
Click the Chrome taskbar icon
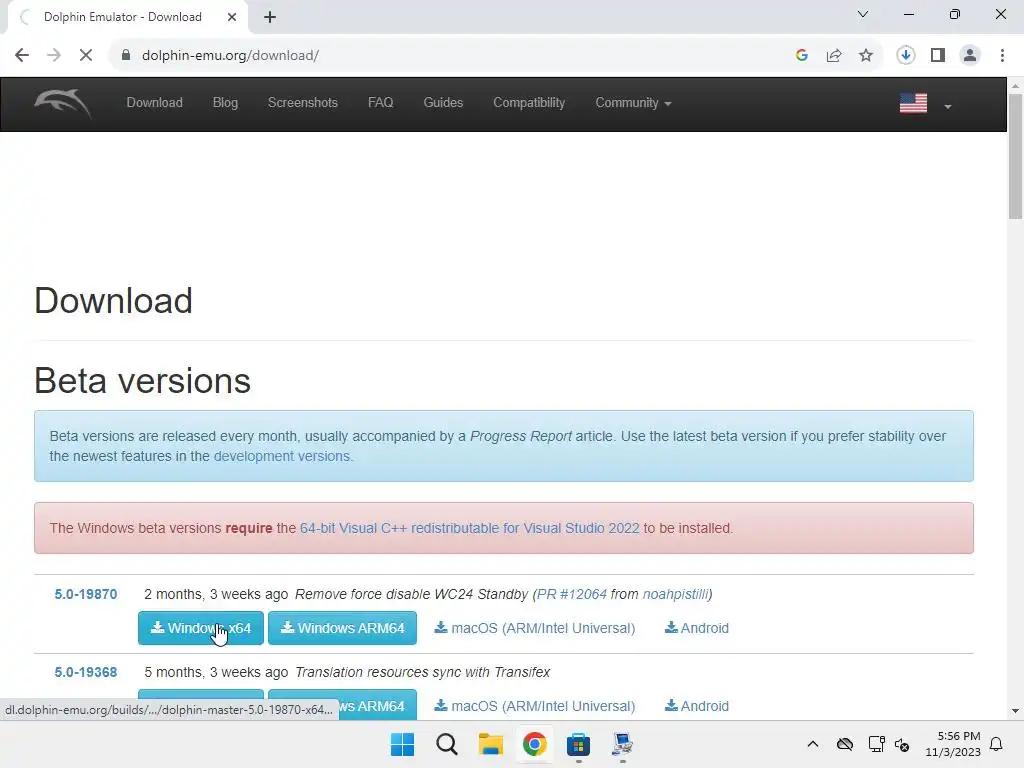tap(534, 744)
